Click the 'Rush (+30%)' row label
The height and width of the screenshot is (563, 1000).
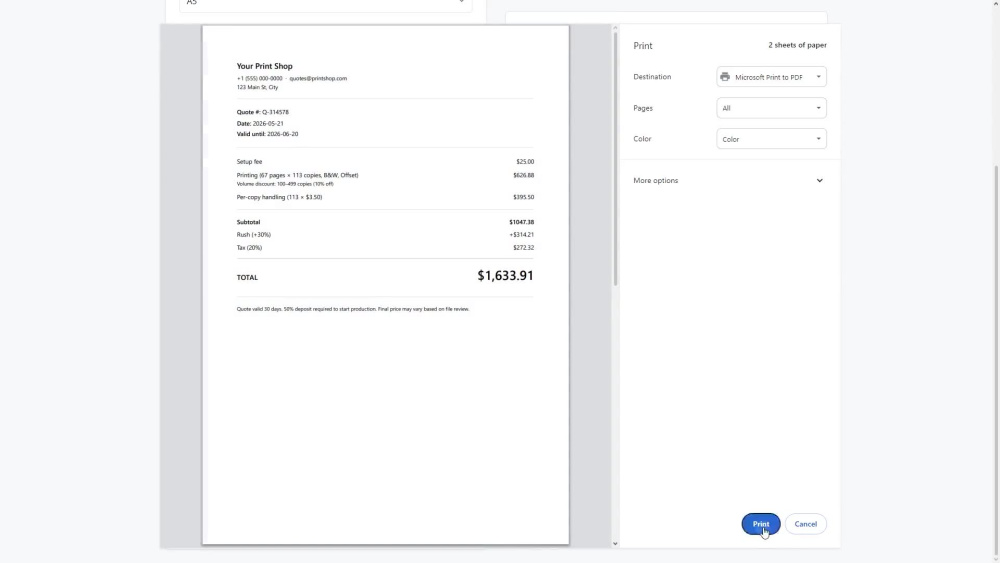[253, 235]
